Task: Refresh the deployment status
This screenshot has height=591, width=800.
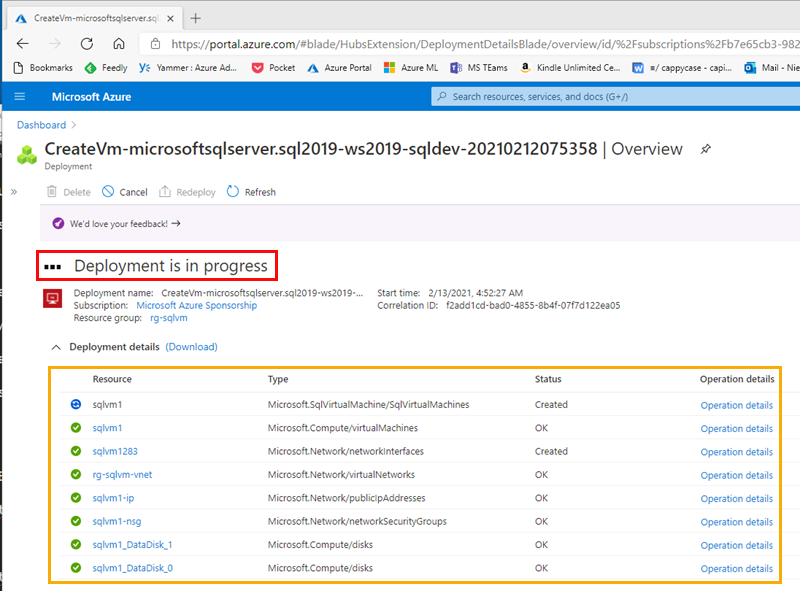Action: coord(252,192)
